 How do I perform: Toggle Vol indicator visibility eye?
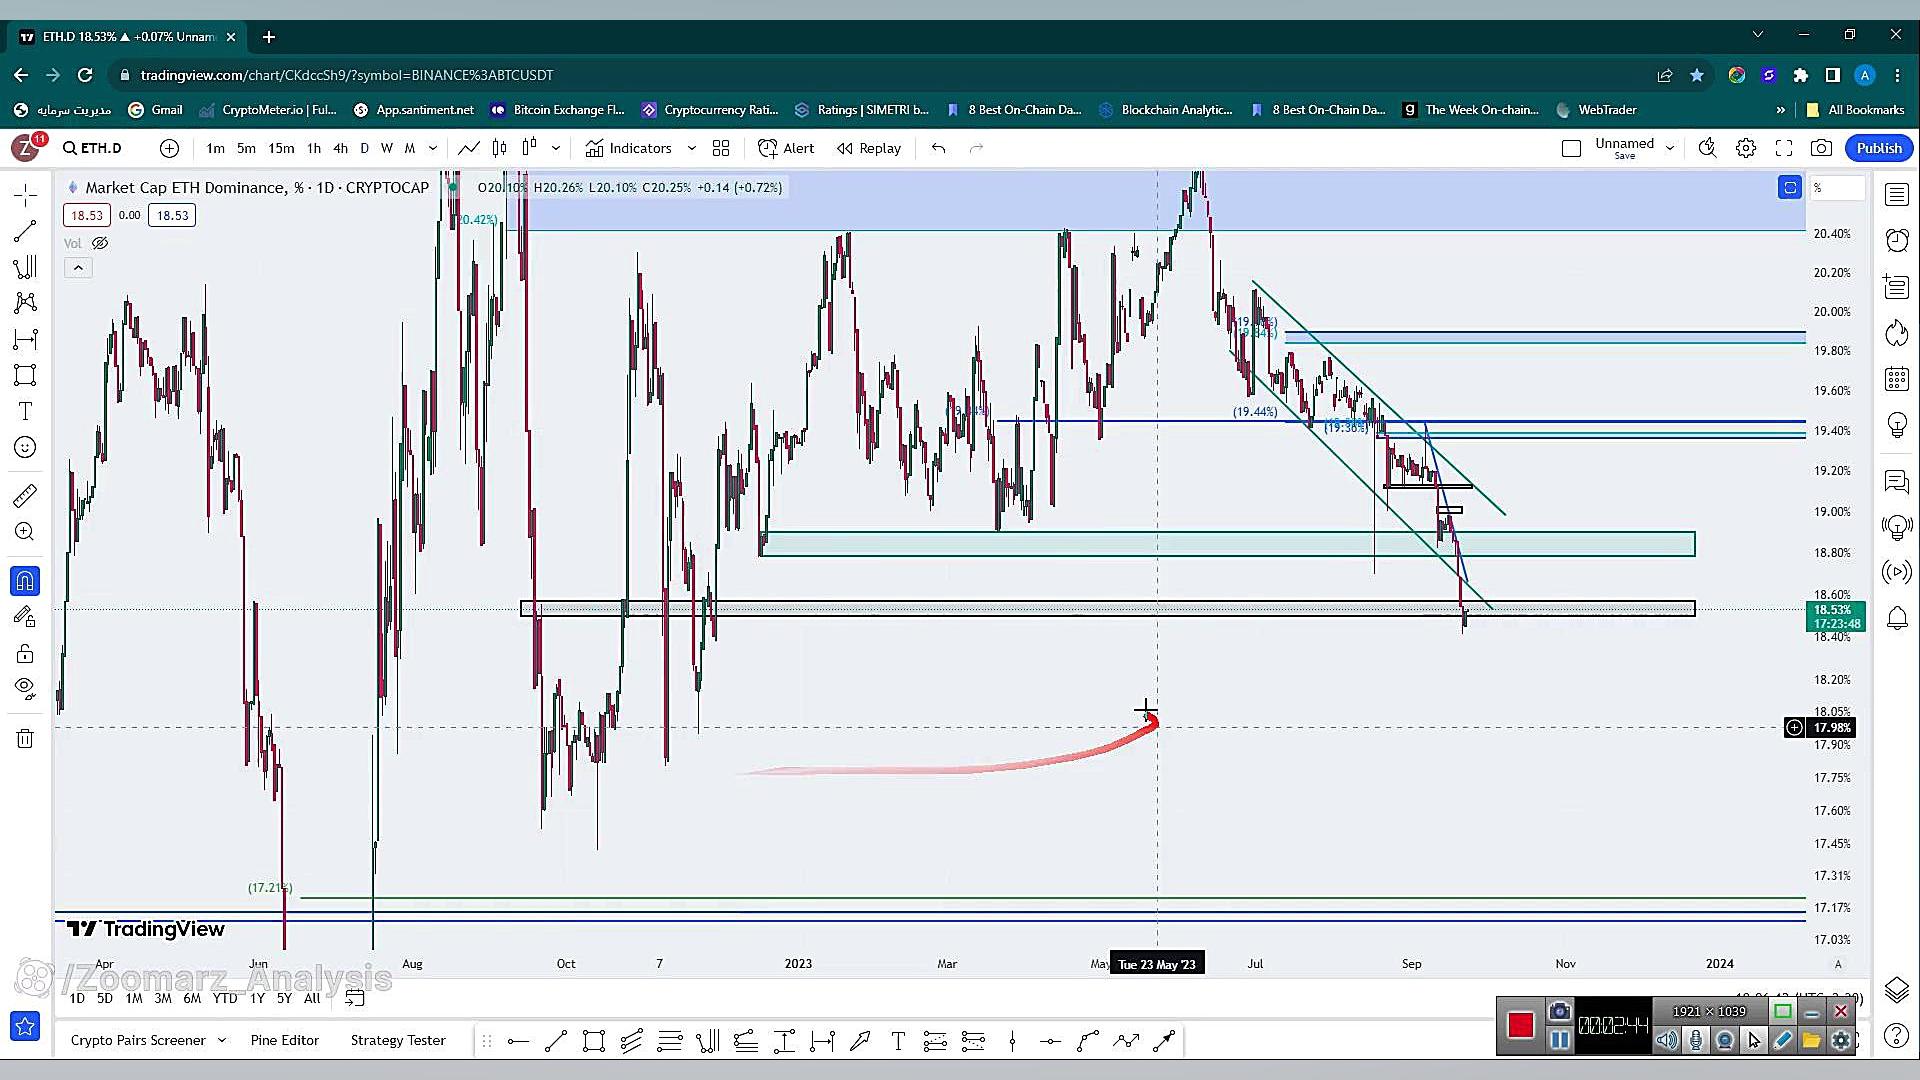click(x=100, y=243)
